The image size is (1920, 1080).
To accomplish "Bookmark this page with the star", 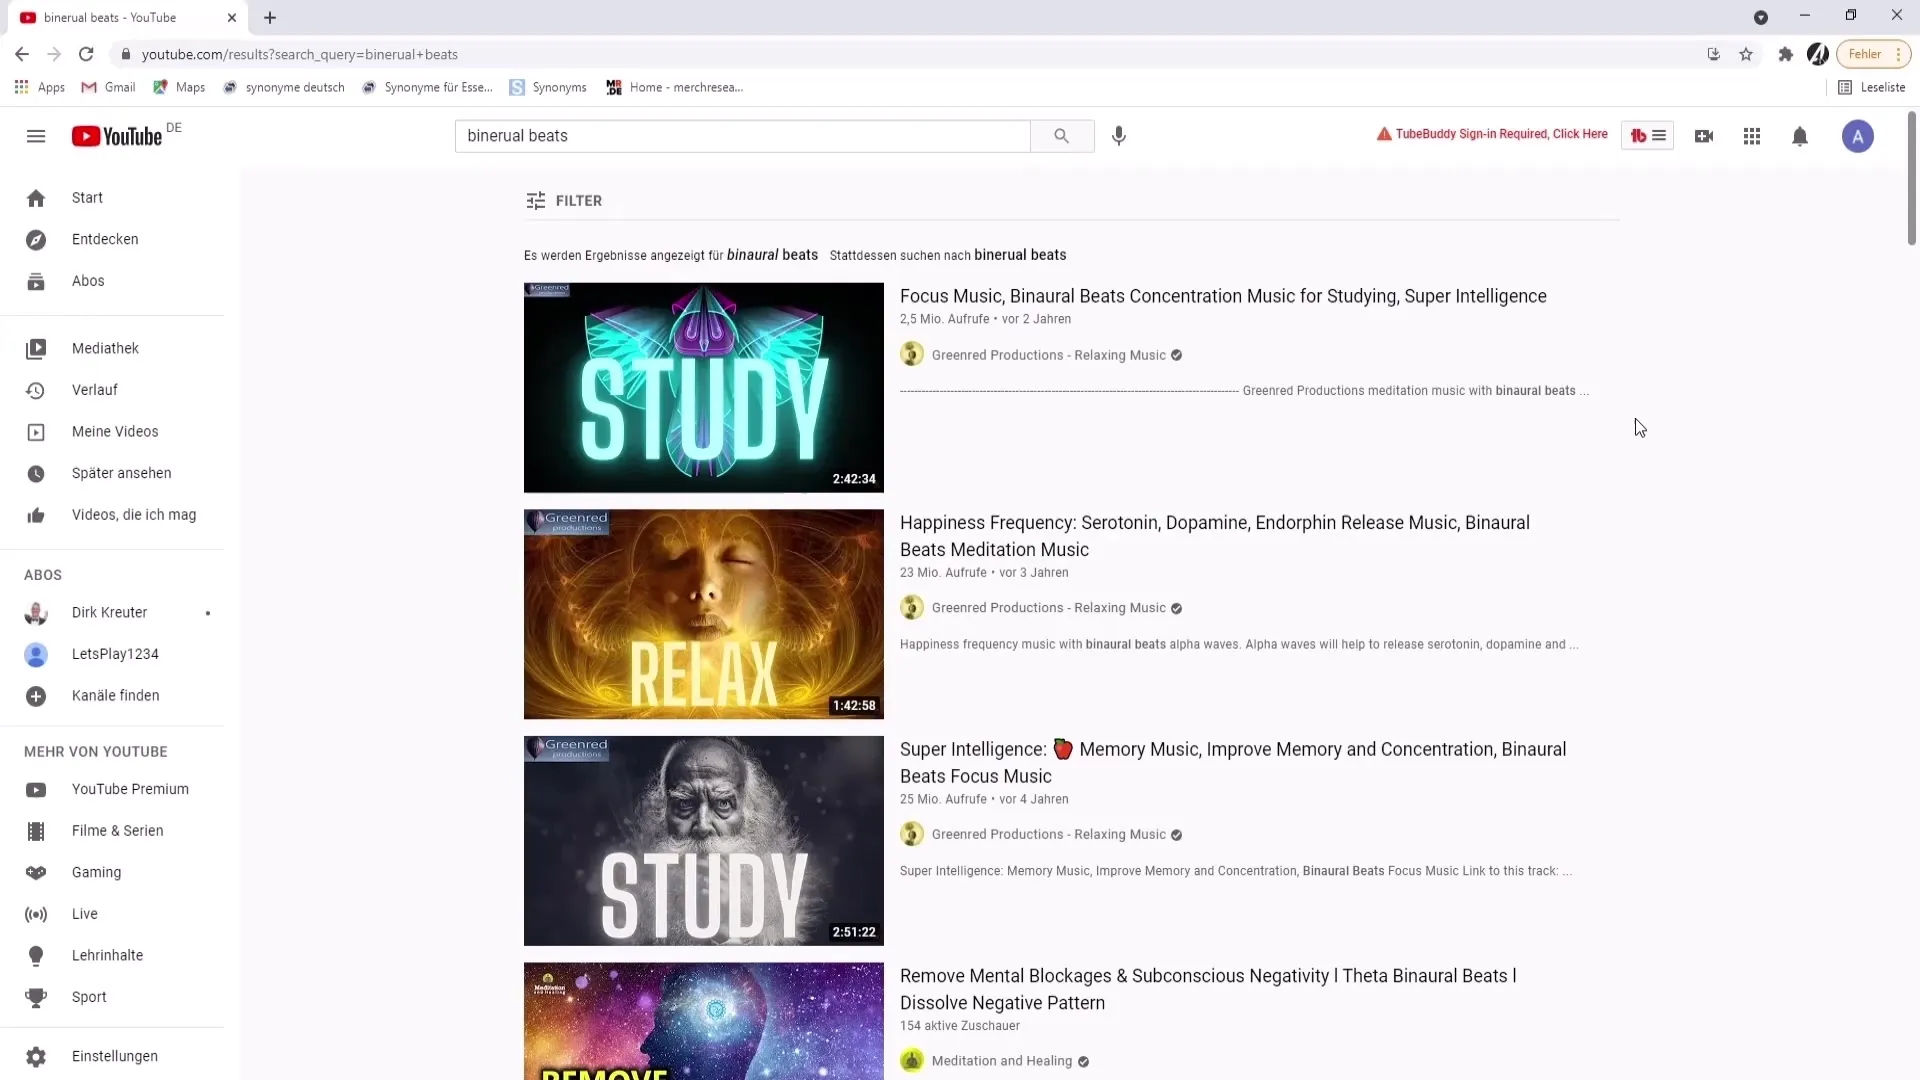I will tap(1746, 54).
